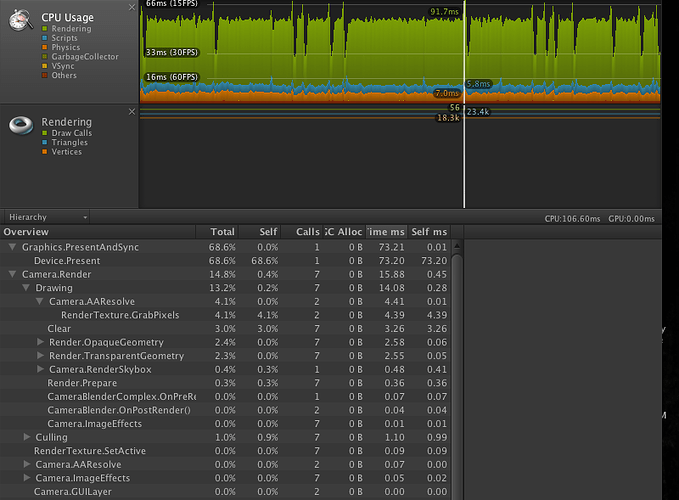Toggle the Triangles legend color box
Image resolution: width=679 pixels, height=500 pixels.
[43, 143]
